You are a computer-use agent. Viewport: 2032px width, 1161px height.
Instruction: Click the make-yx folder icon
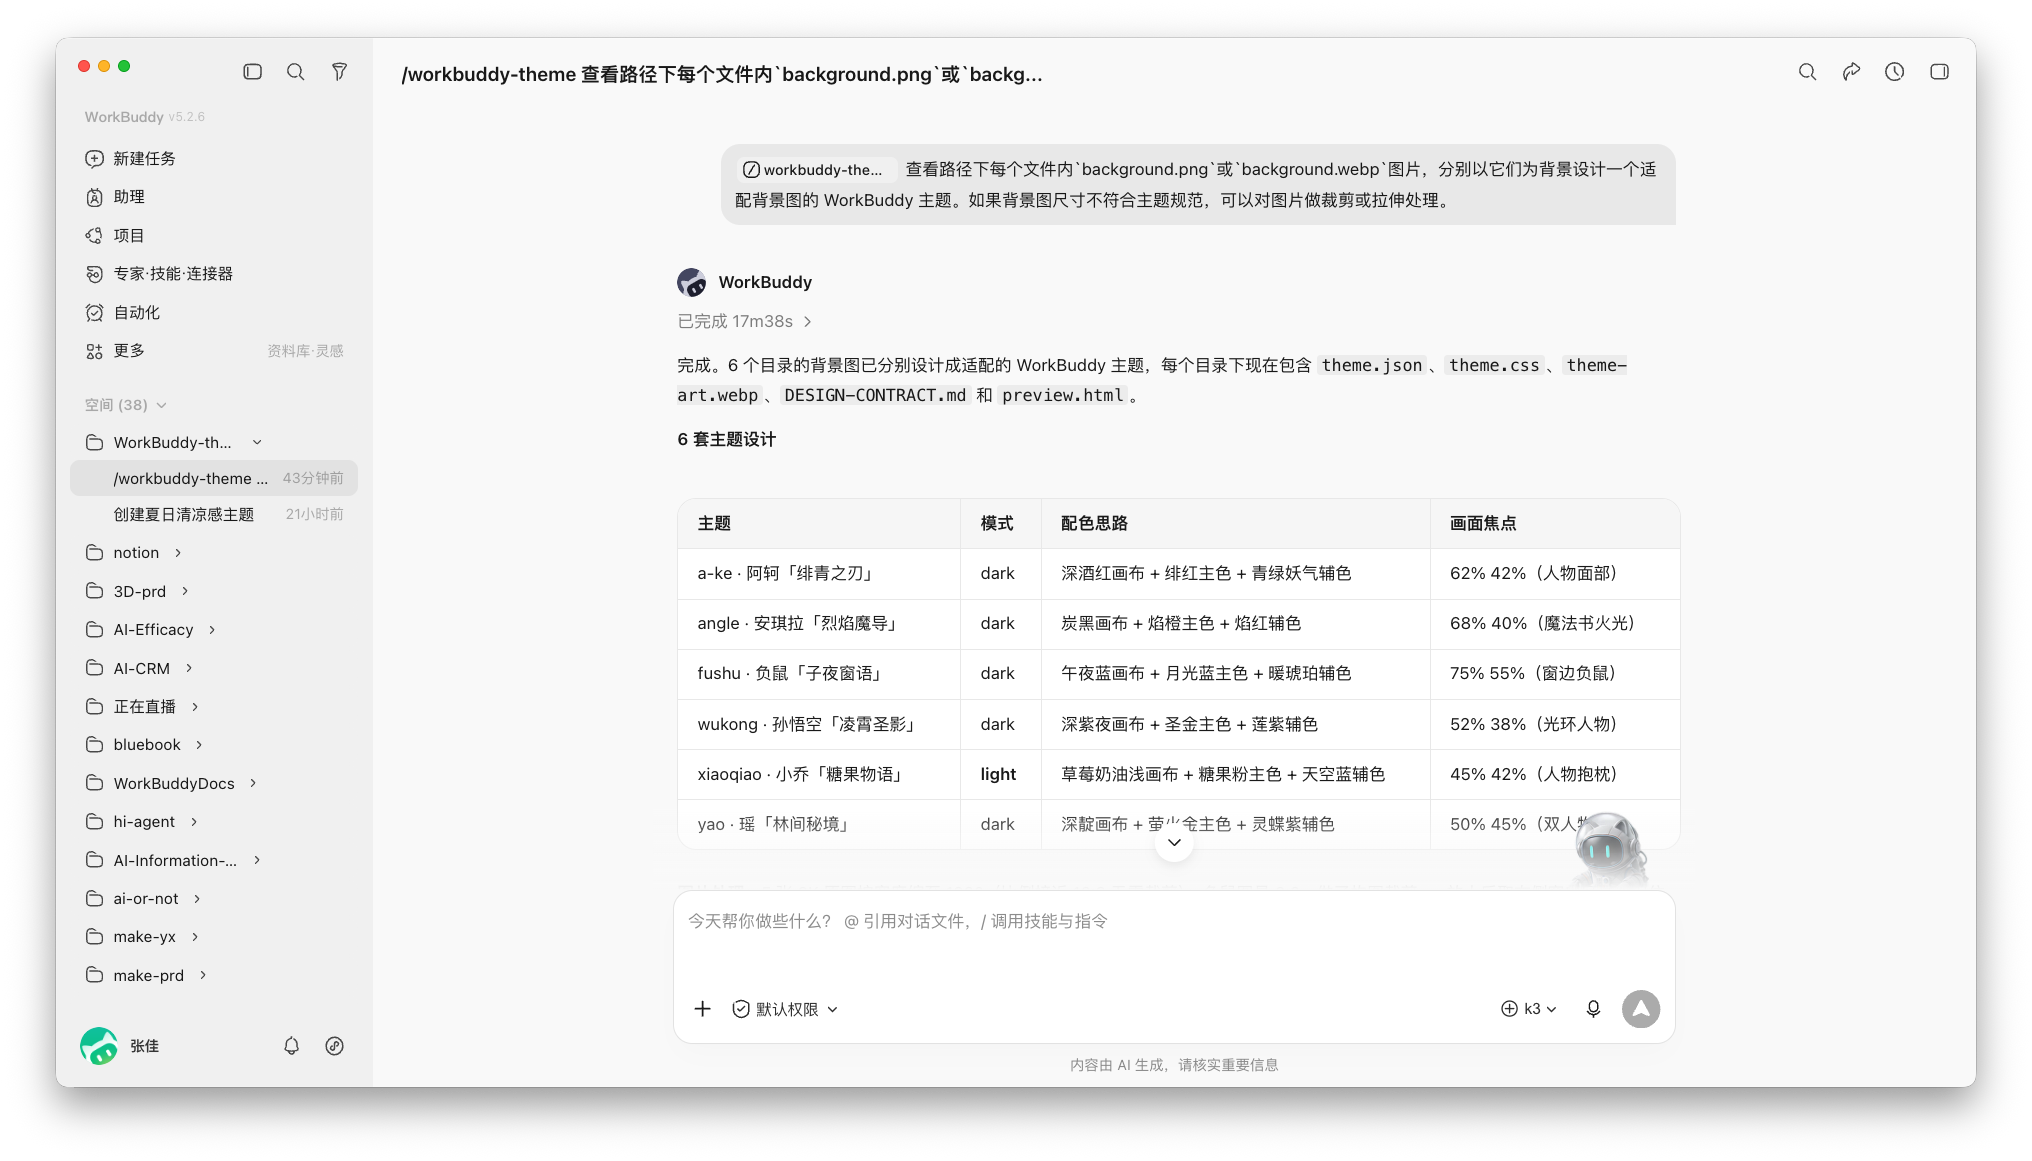click(95, 936)
